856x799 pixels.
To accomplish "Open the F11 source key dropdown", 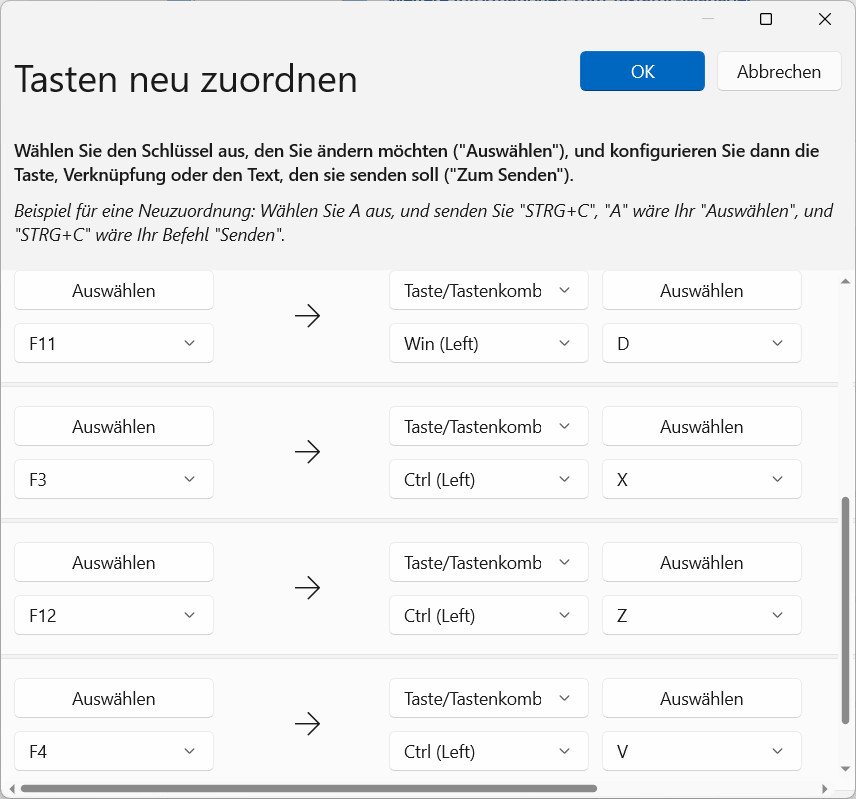I will pyautogui.click(x=114, y=343).
